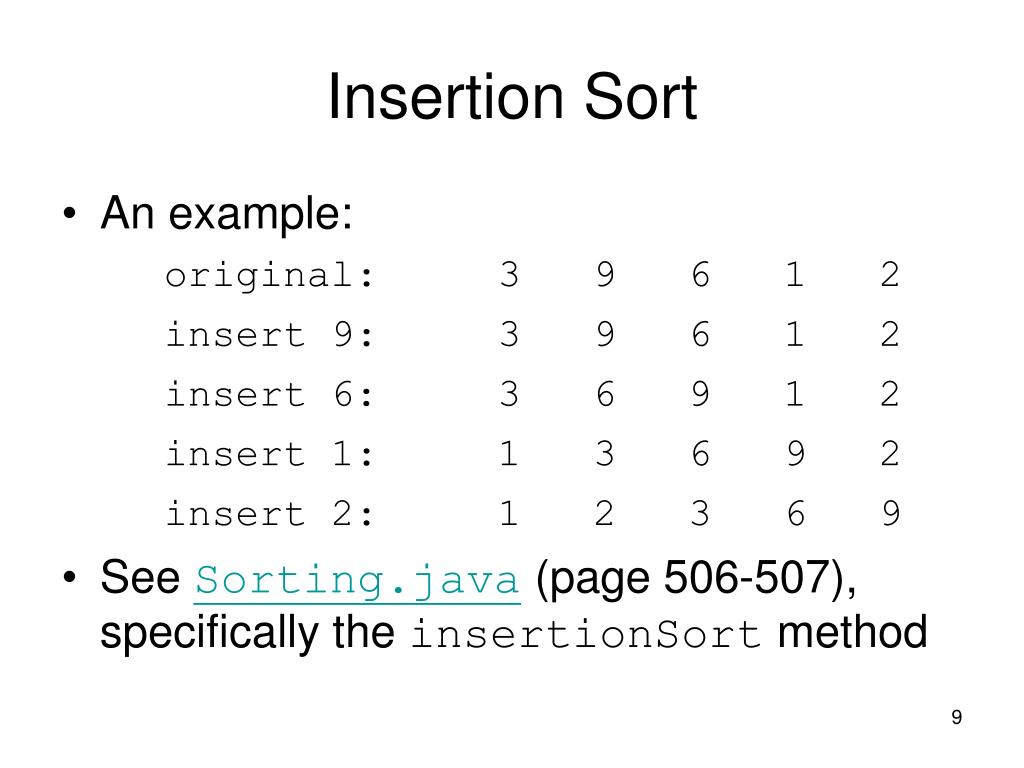1024x768 pixels.
Task: Click the word 'See' before the link
Action: 140,578
